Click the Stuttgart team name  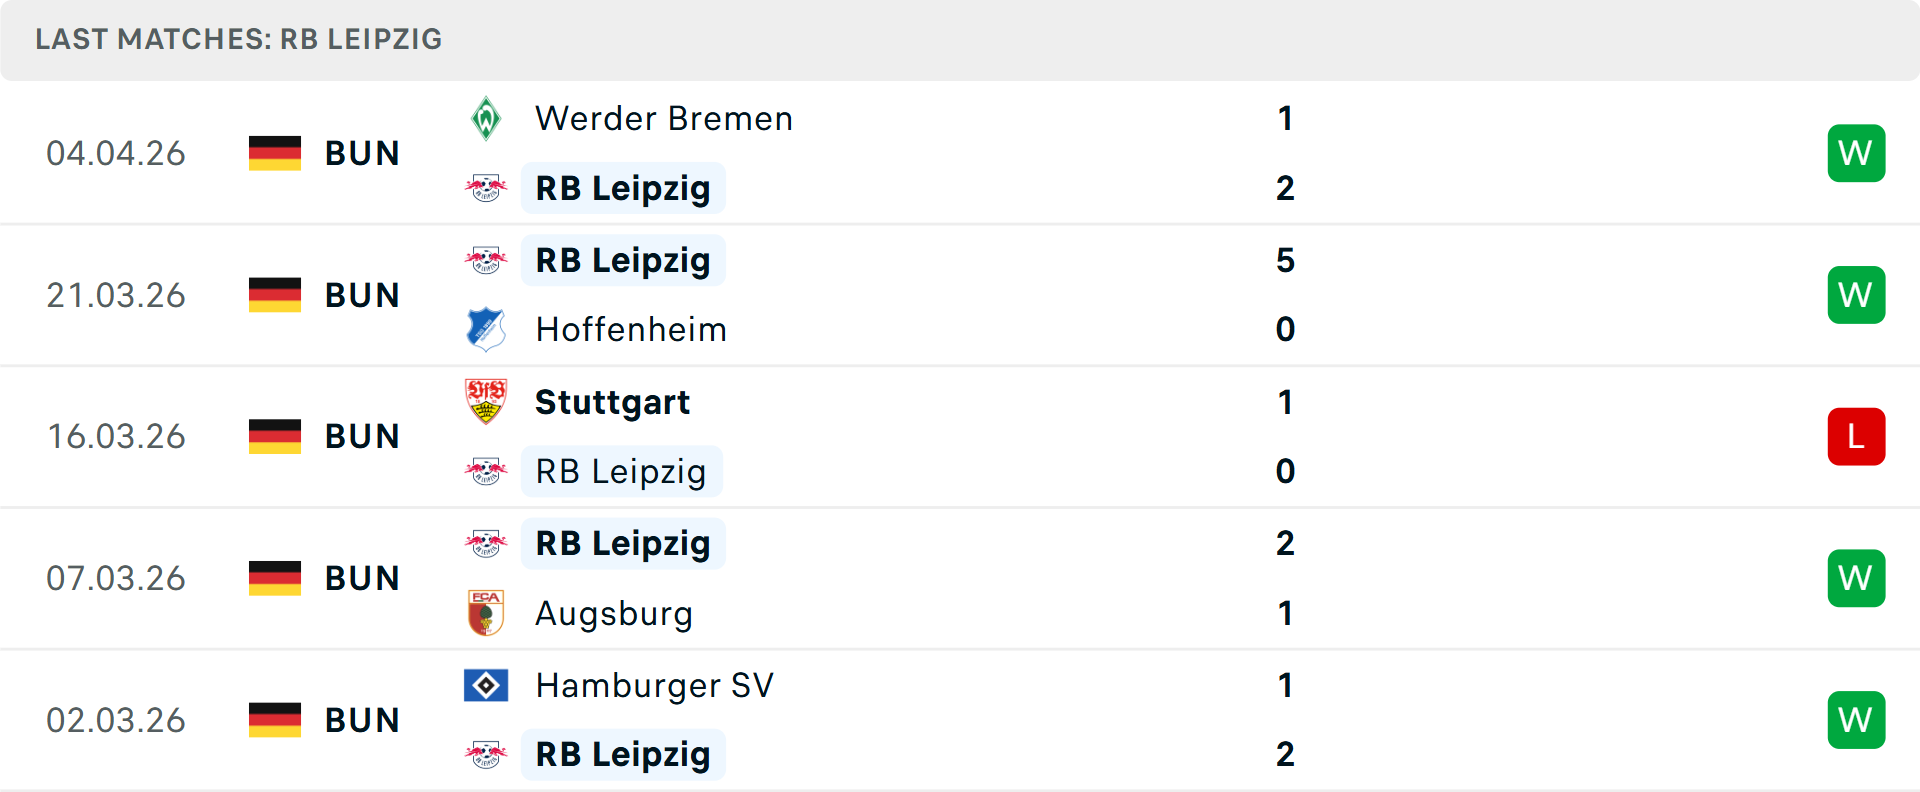click(612, 401)
